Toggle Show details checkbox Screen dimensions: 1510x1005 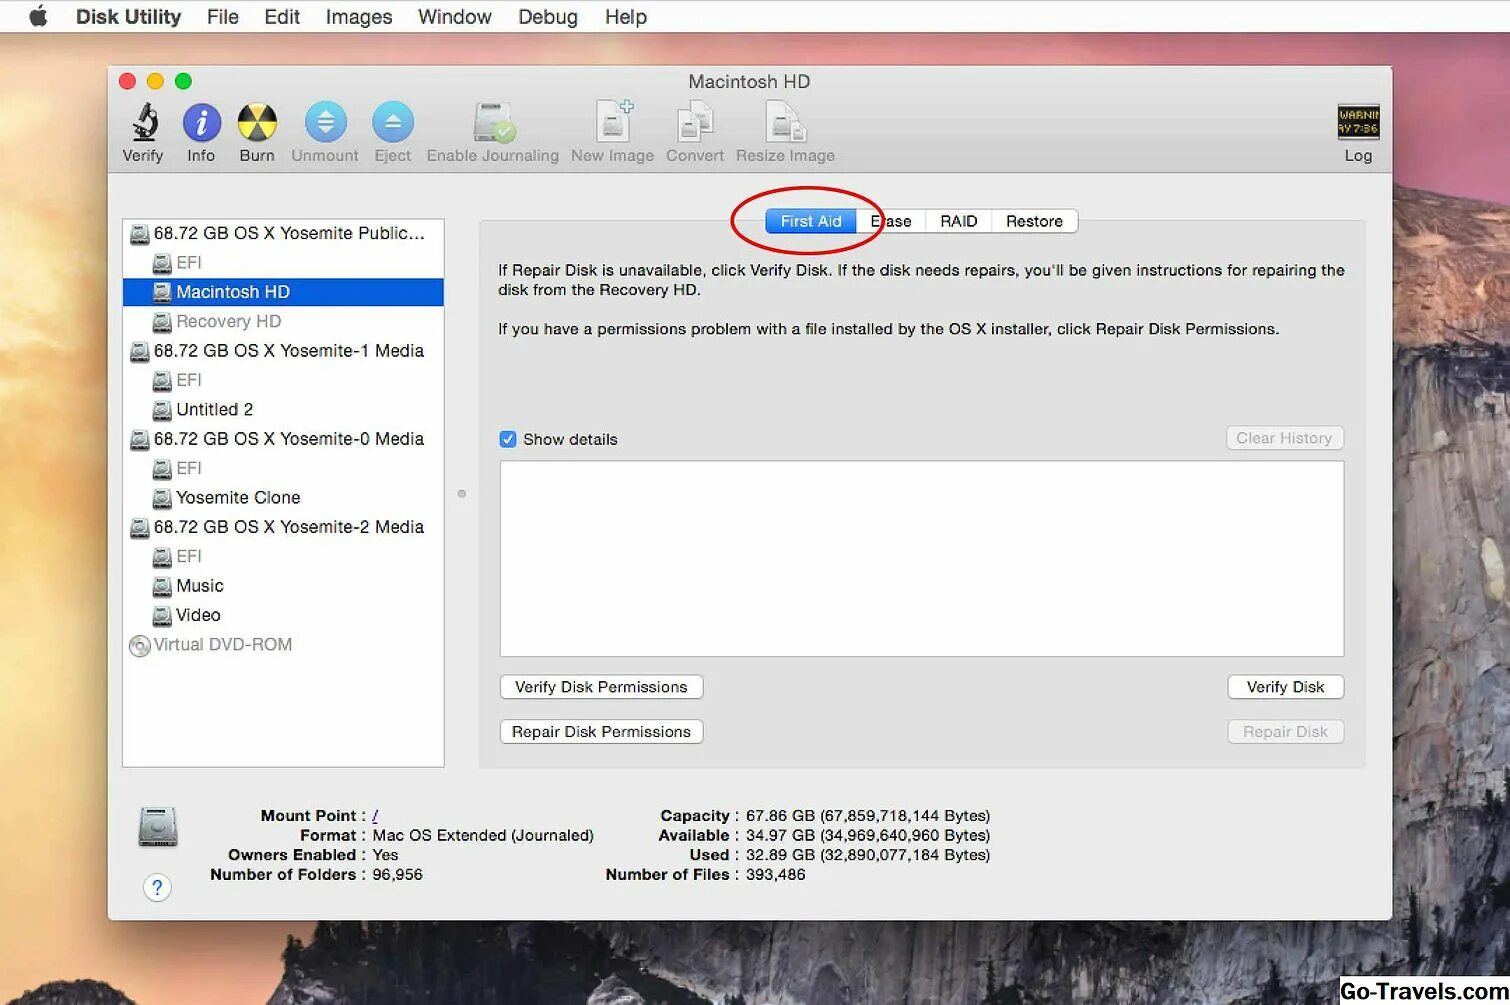coord(508,439)
